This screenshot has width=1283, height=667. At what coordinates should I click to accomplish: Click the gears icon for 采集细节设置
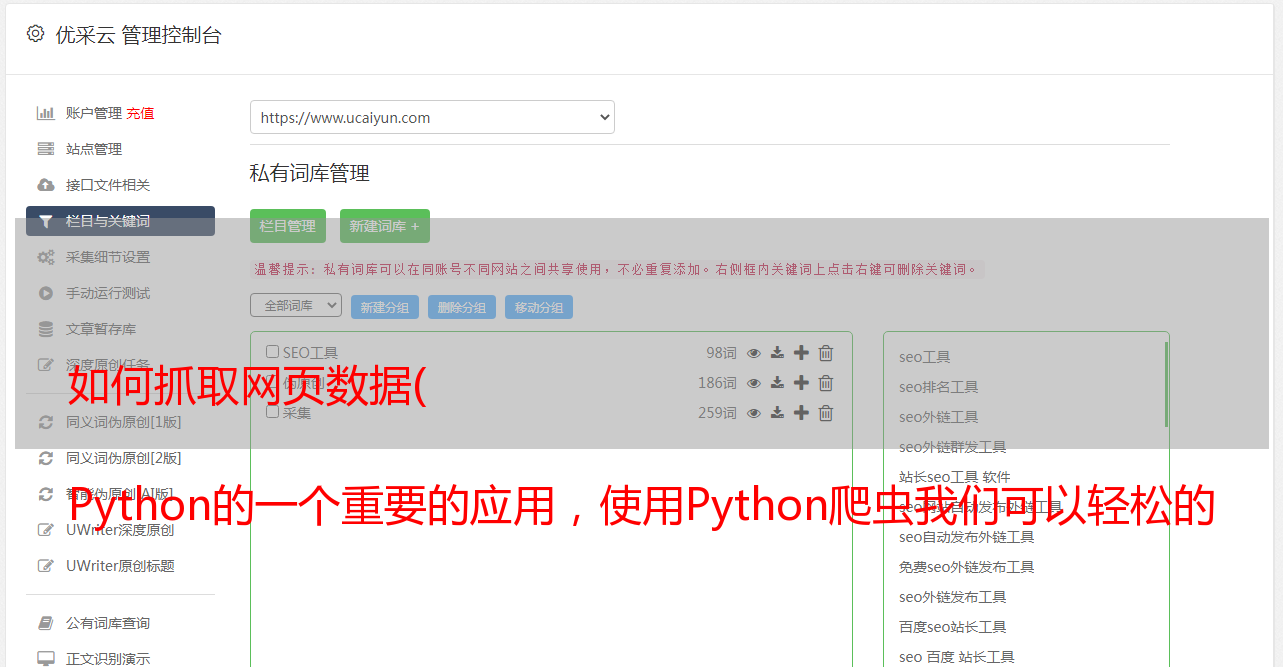[x=46, y=257]
